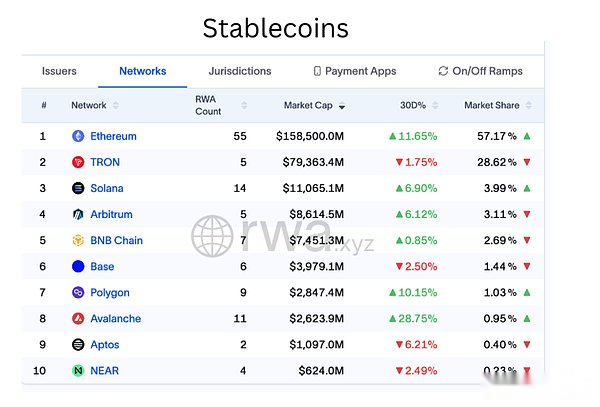The image size is (600, 407).
Task: Open the Ethereum network link
Action: pyautogui.click(x=113, y=136)
